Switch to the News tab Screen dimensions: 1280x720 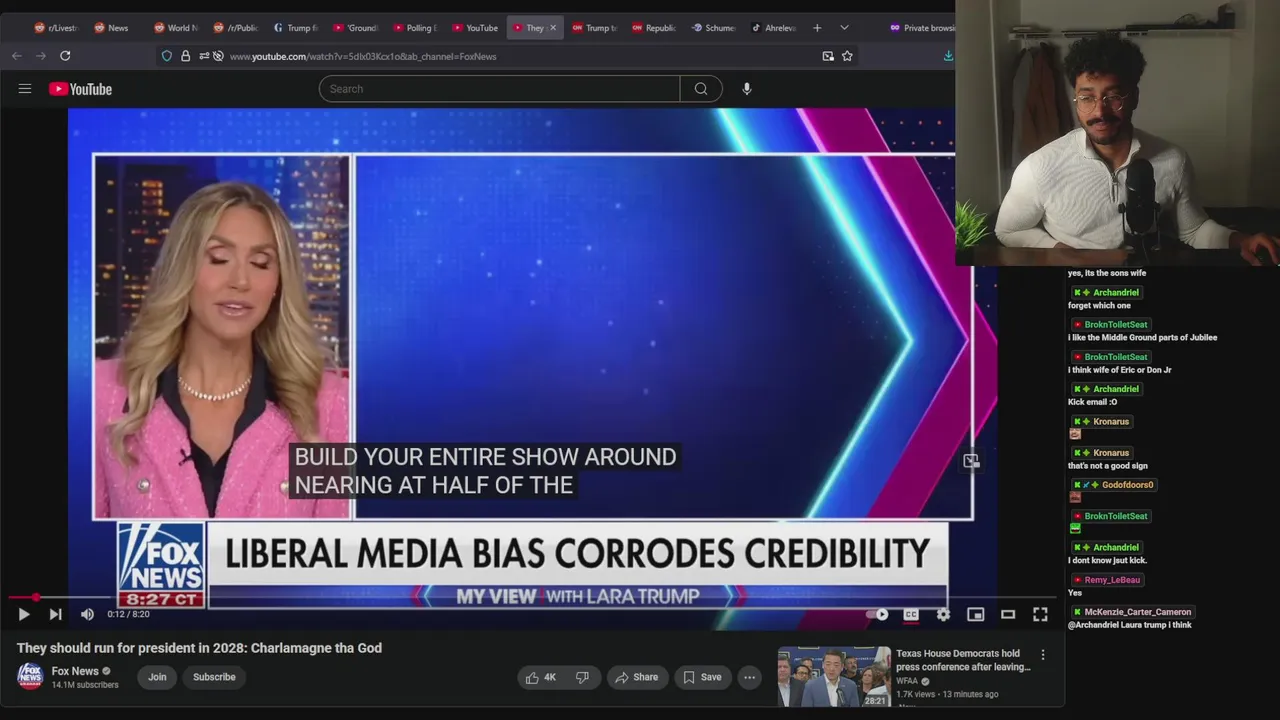coord(112,28)
